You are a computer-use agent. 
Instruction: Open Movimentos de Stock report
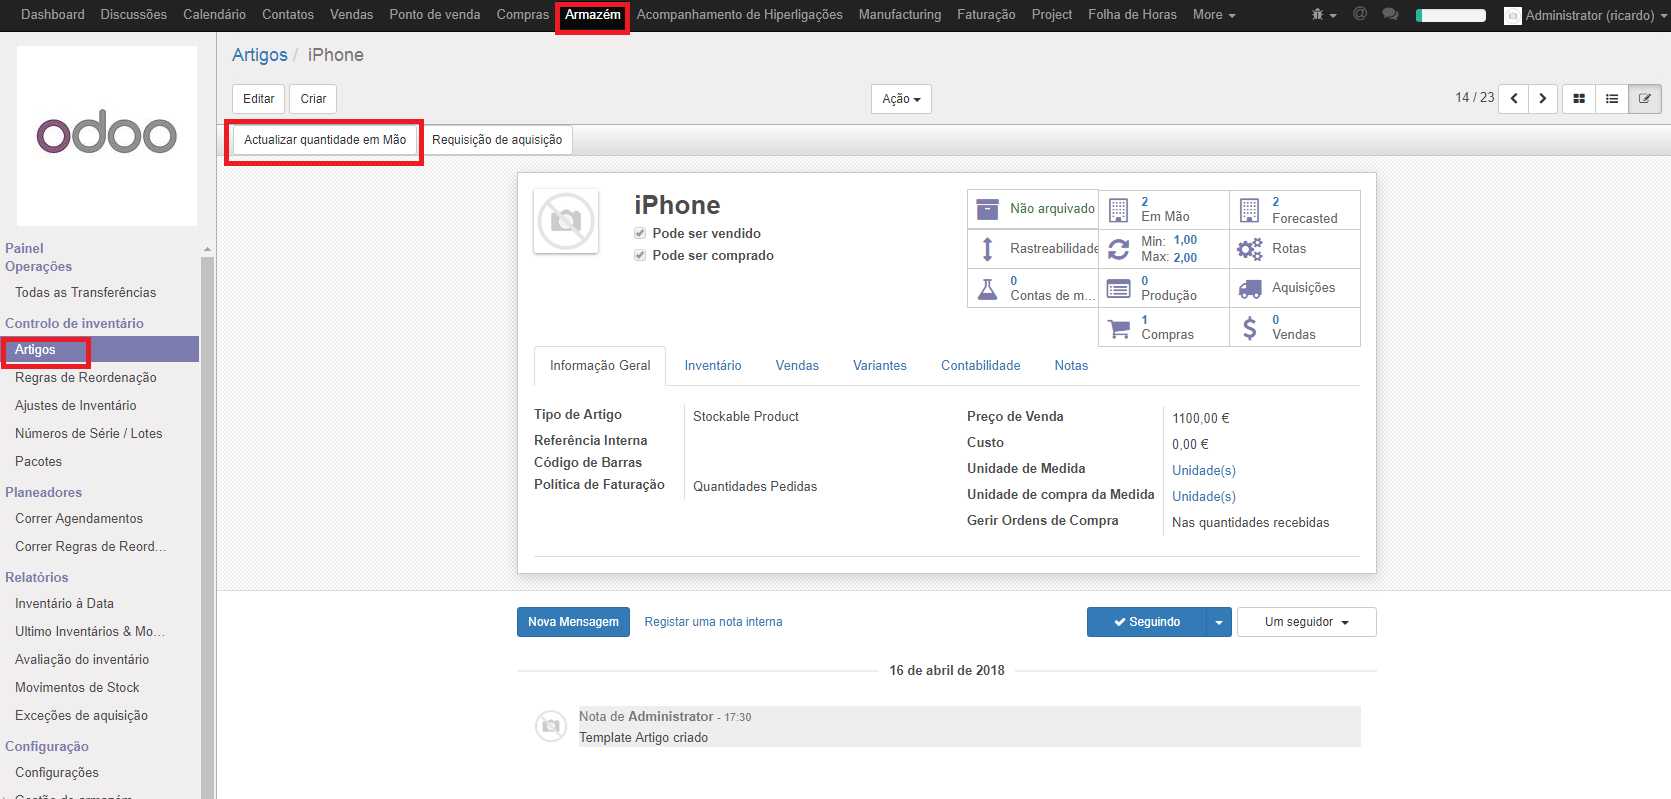click(x=77, y=687)
